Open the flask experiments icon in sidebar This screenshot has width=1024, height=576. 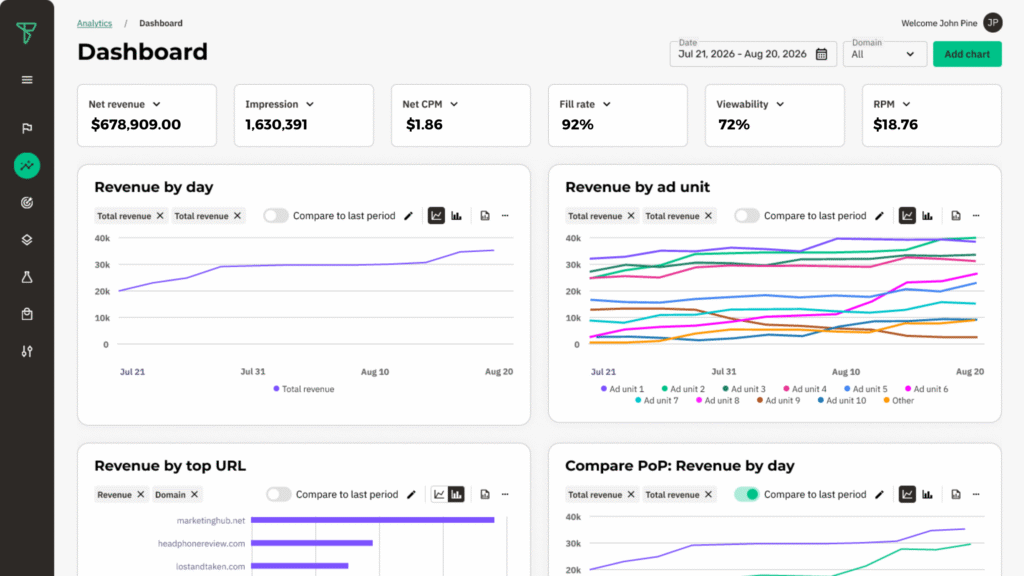pos(27,277)
